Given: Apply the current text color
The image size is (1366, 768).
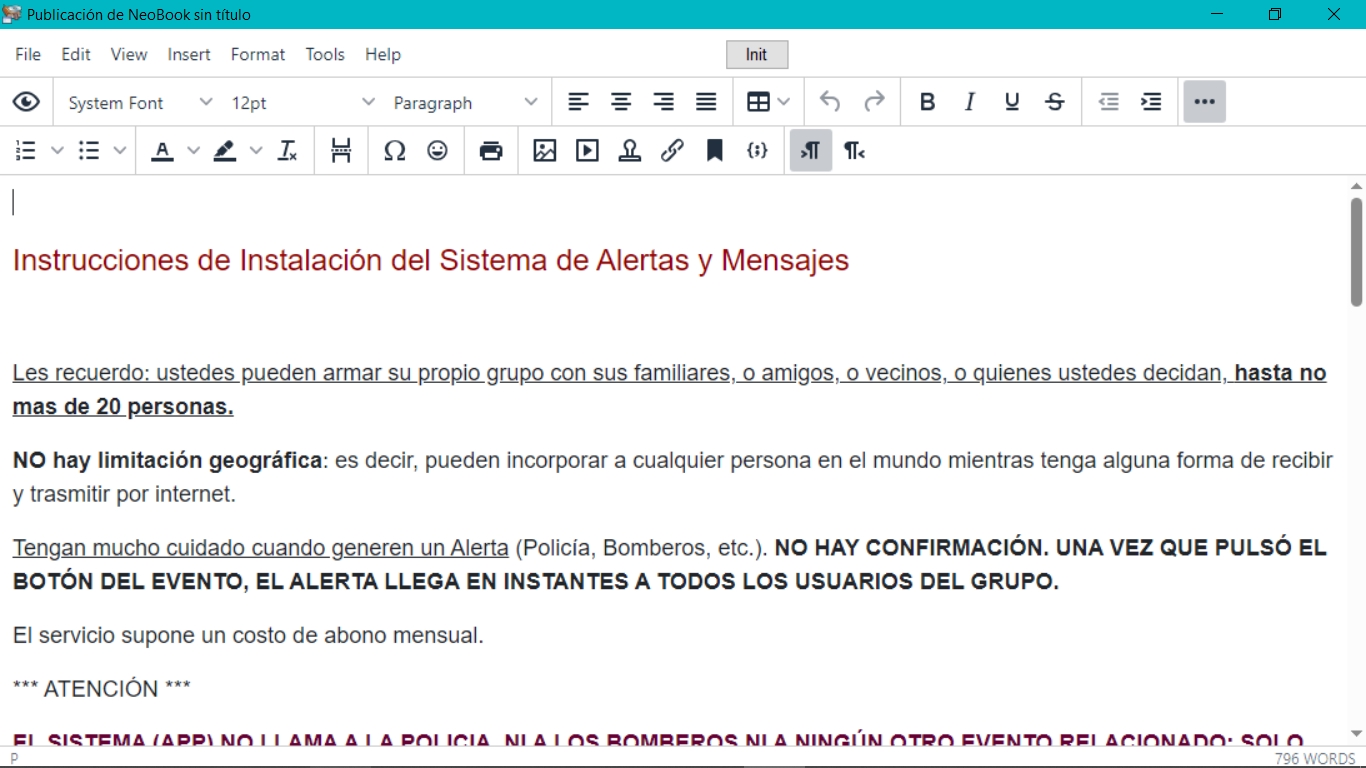Looking at the screenshot, I should [x=162, y=151].
